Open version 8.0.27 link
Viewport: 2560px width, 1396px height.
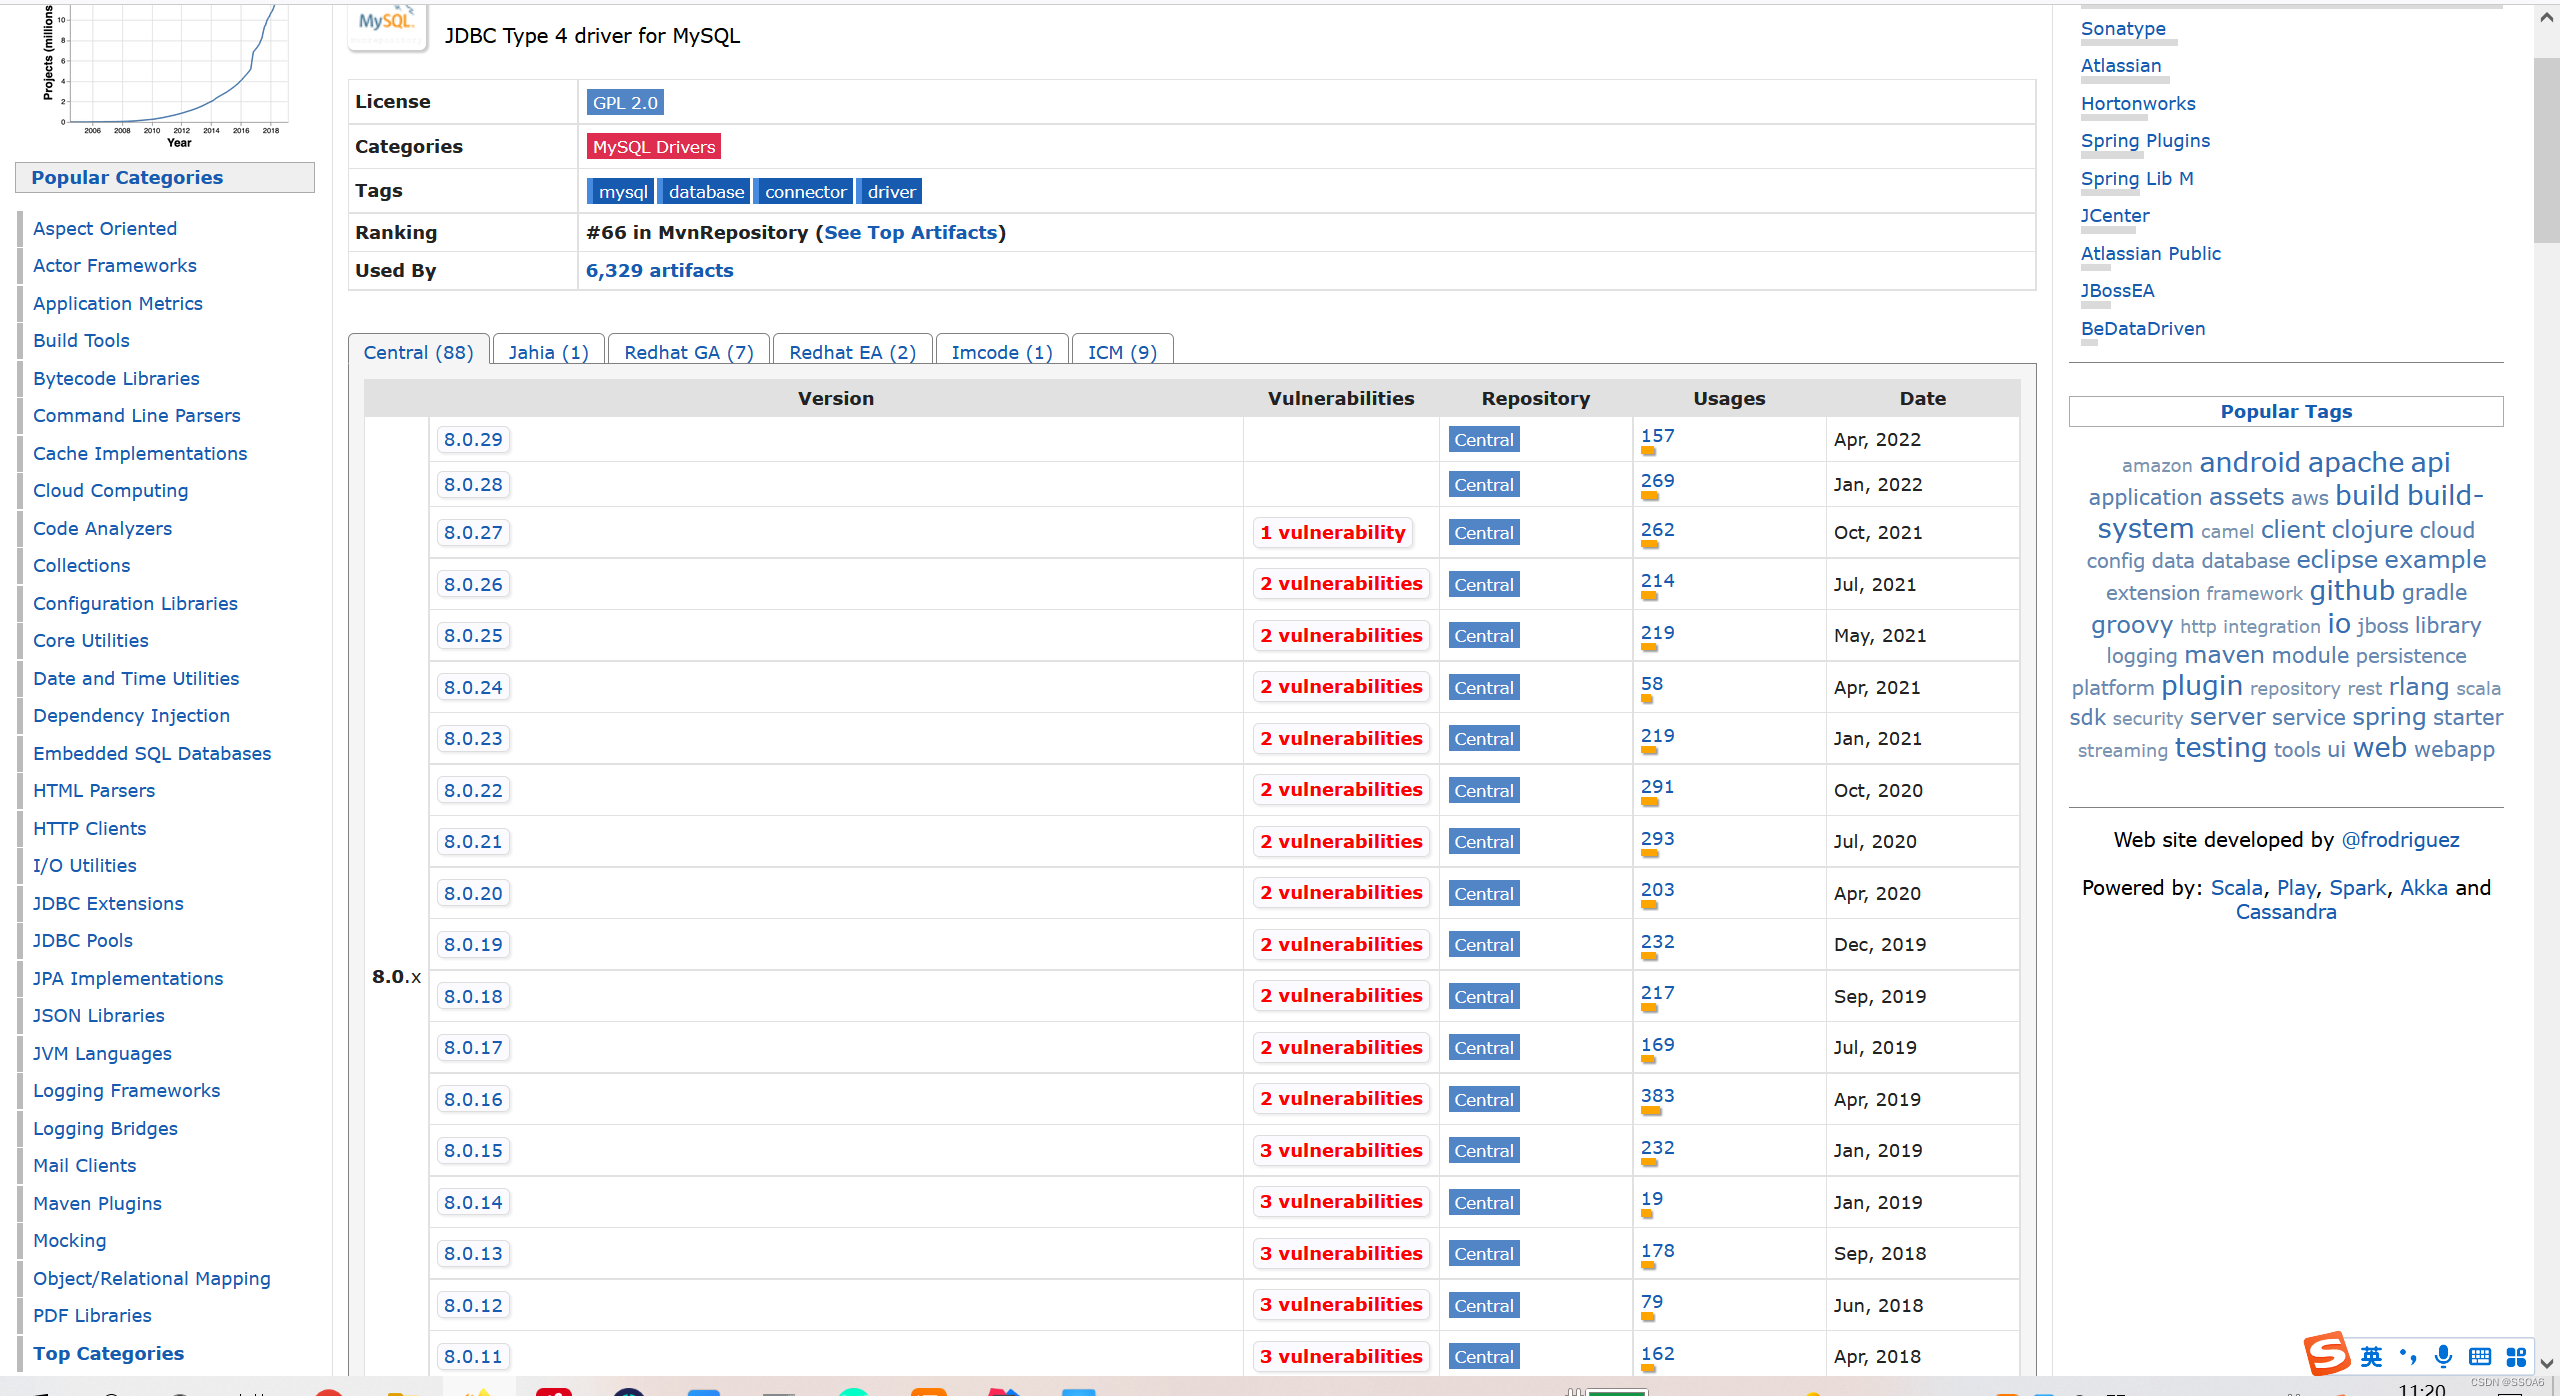coord(473,533)
